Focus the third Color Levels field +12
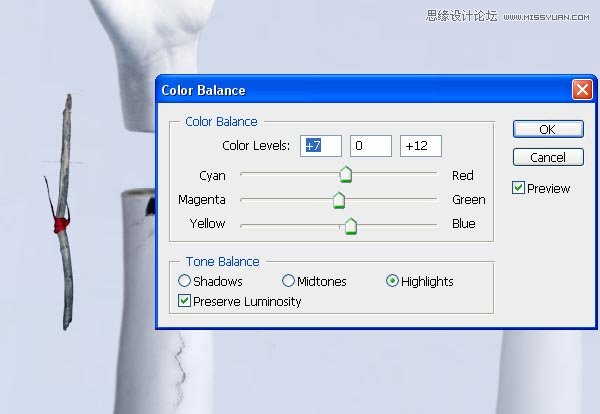 (421, 146)
